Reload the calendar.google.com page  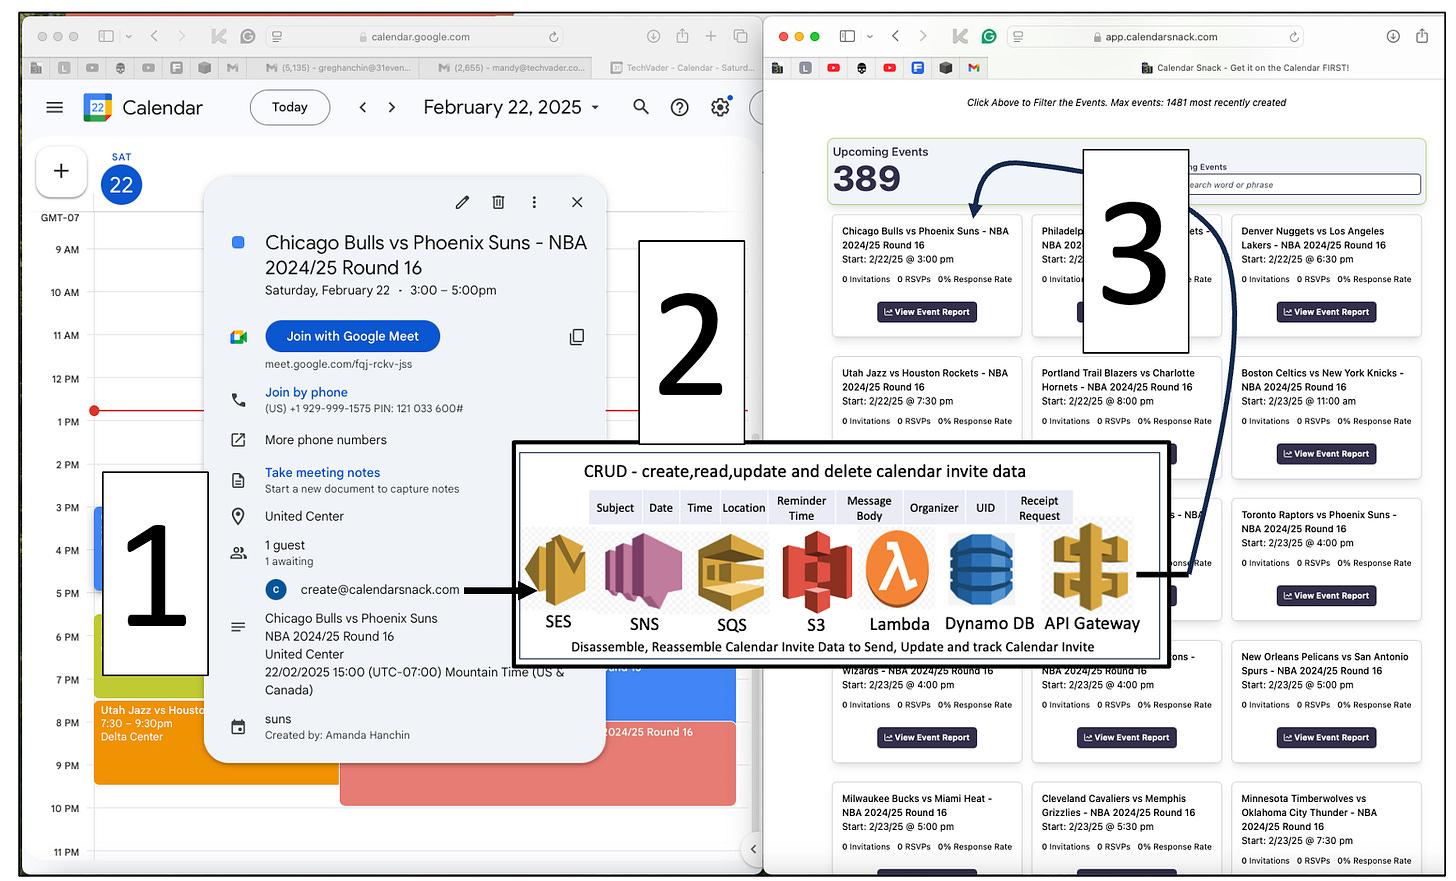(554, 37)
